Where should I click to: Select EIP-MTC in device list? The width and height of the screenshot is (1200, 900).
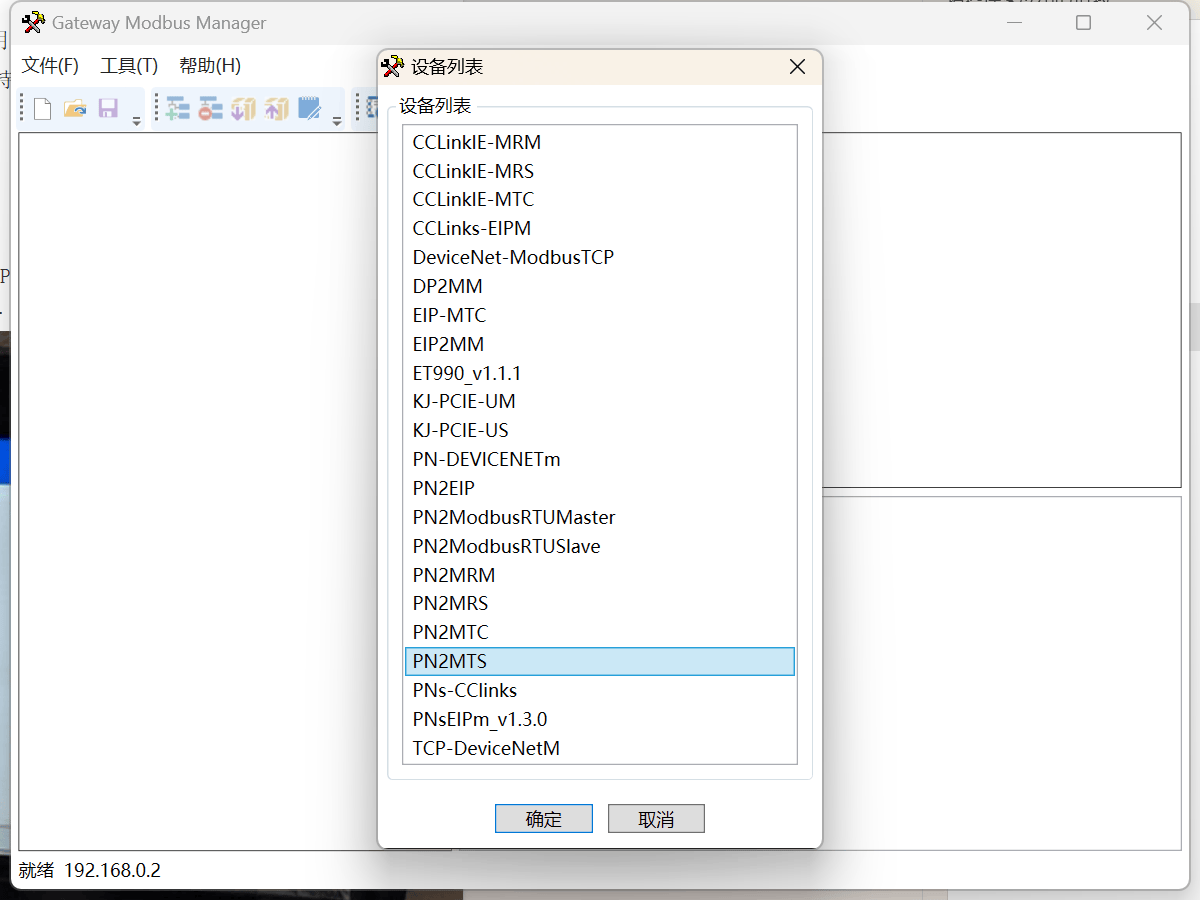coord(600,316)
